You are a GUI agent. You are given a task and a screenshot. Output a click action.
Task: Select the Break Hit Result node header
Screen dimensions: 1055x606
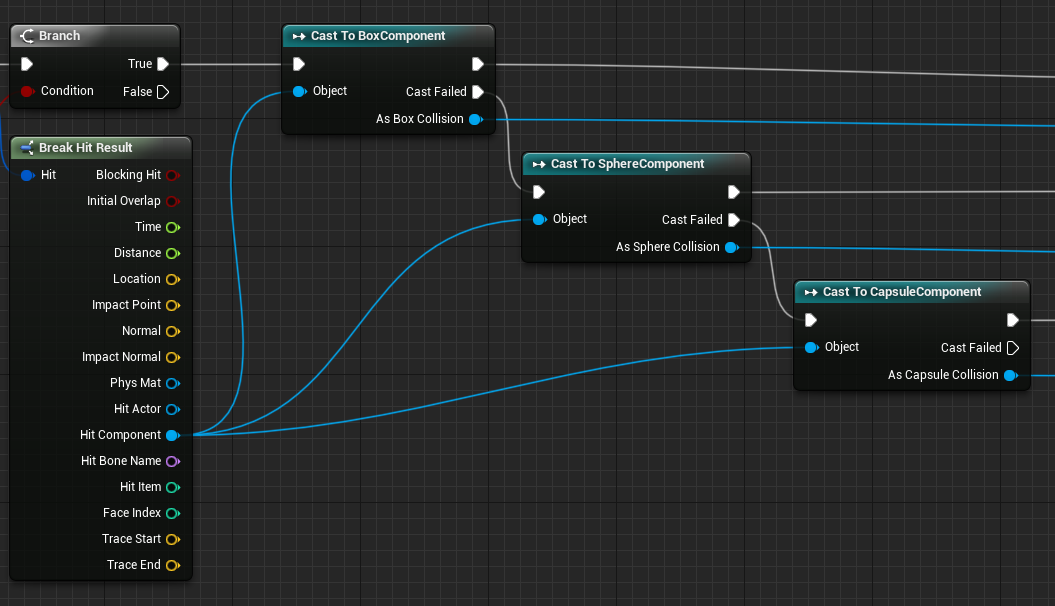[x=101, y=147]
